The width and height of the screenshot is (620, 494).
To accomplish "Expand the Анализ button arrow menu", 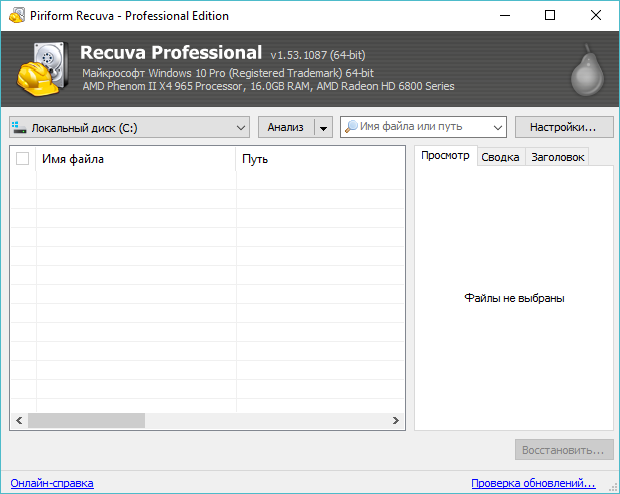I will pyautogui.click(x=322, y=128).
